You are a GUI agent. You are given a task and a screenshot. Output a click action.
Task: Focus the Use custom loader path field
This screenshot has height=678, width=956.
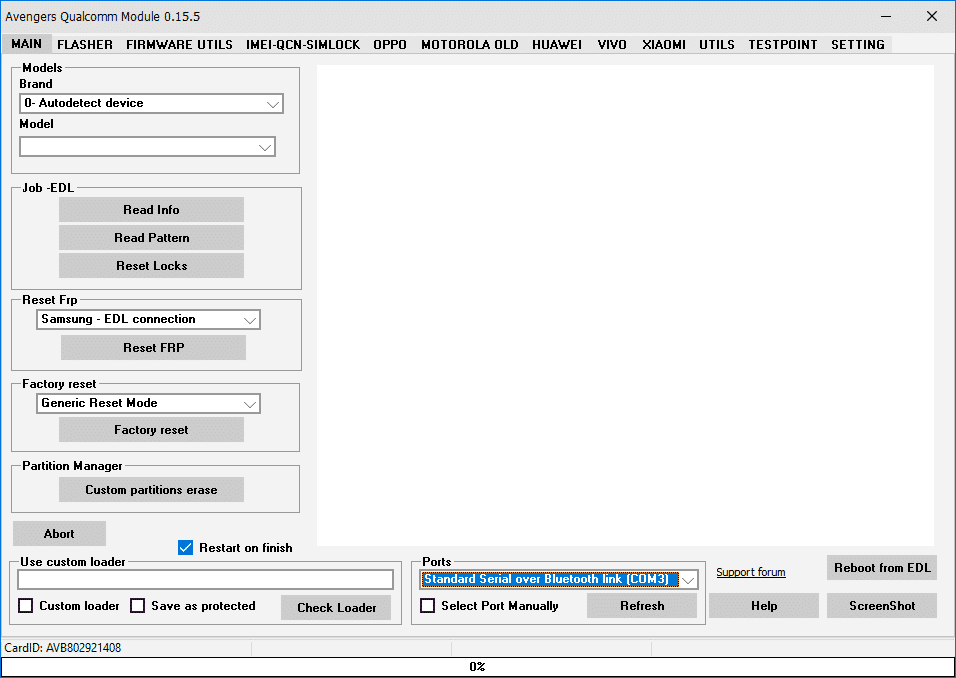205,579
